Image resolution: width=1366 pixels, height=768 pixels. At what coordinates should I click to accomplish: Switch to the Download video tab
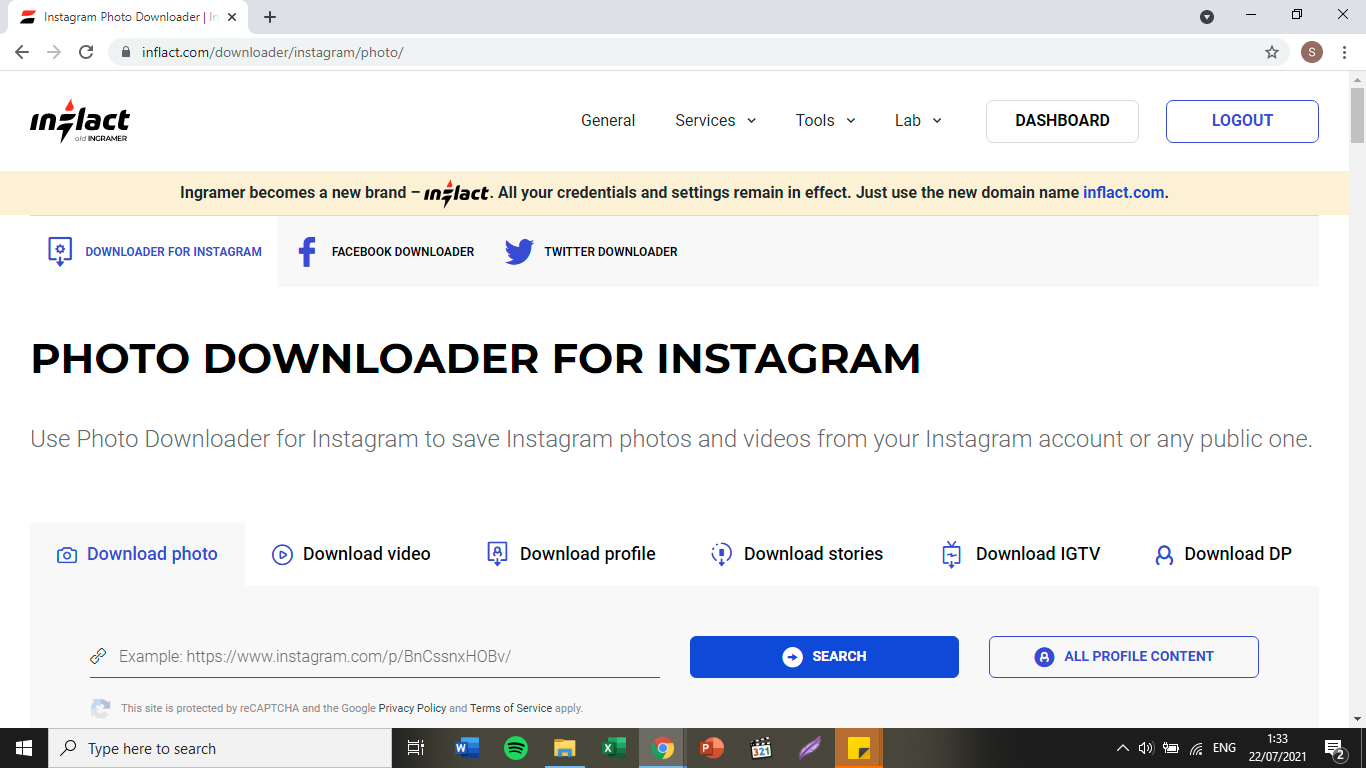(x=351, y=554)
